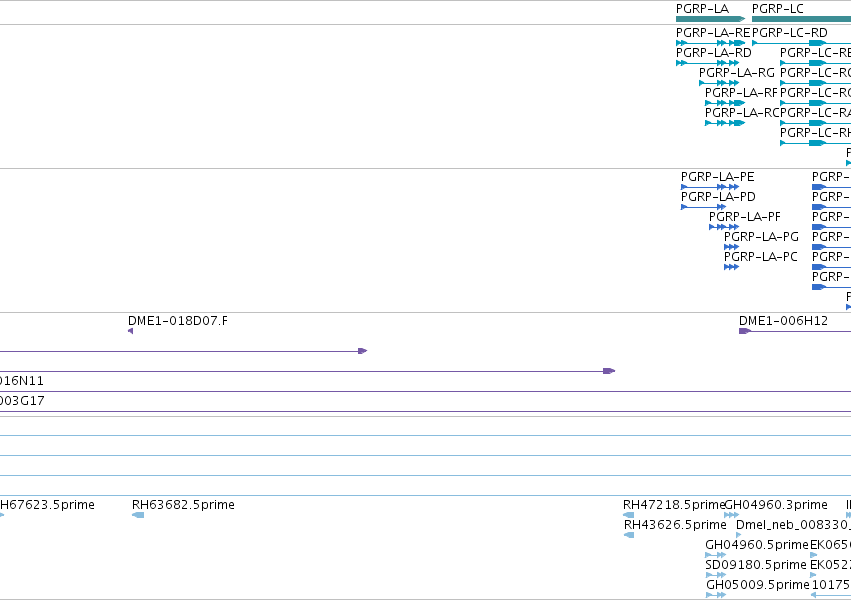Click the RH63682.5prime EST glyph

tap(138, 515)
